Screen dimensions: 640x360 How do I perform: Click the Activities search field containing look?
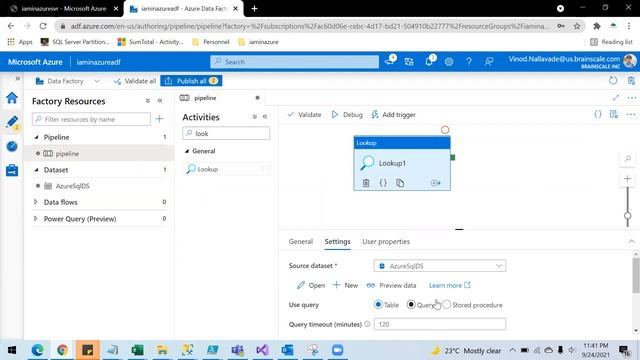[226, 133]
